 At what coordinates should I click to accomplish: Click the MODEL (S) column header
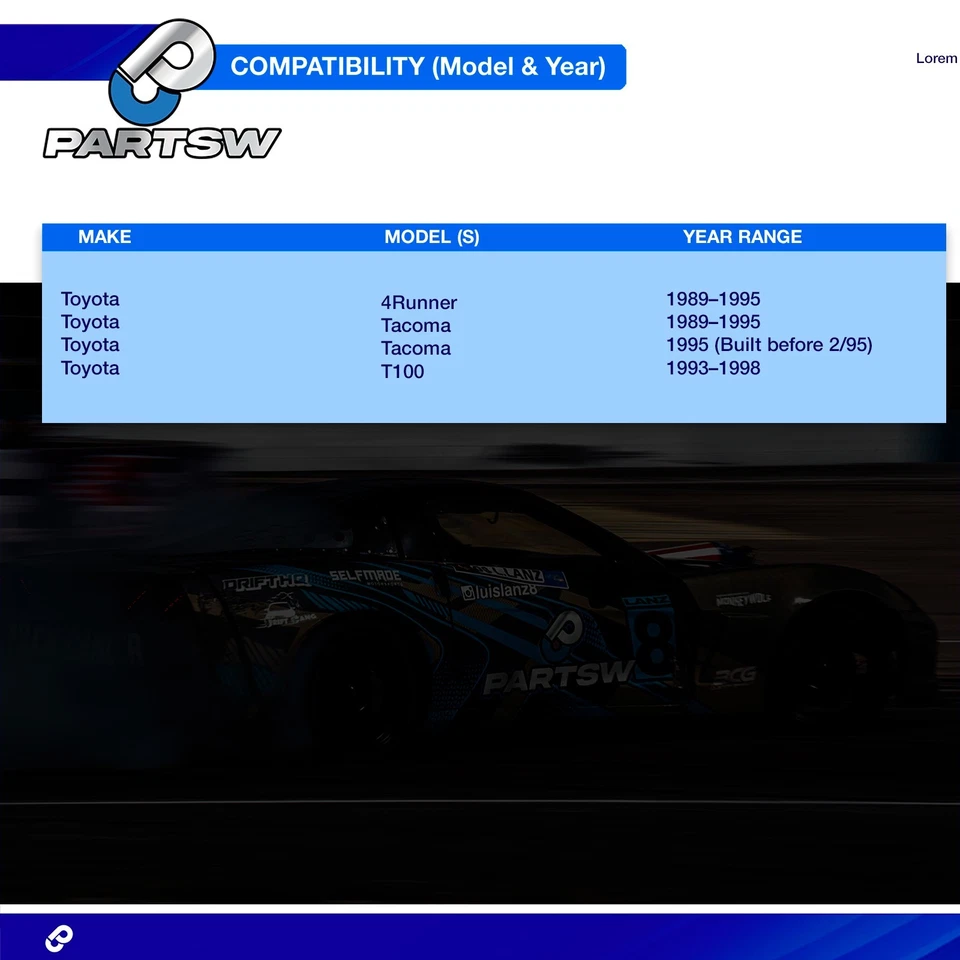[x=432, y=237]
